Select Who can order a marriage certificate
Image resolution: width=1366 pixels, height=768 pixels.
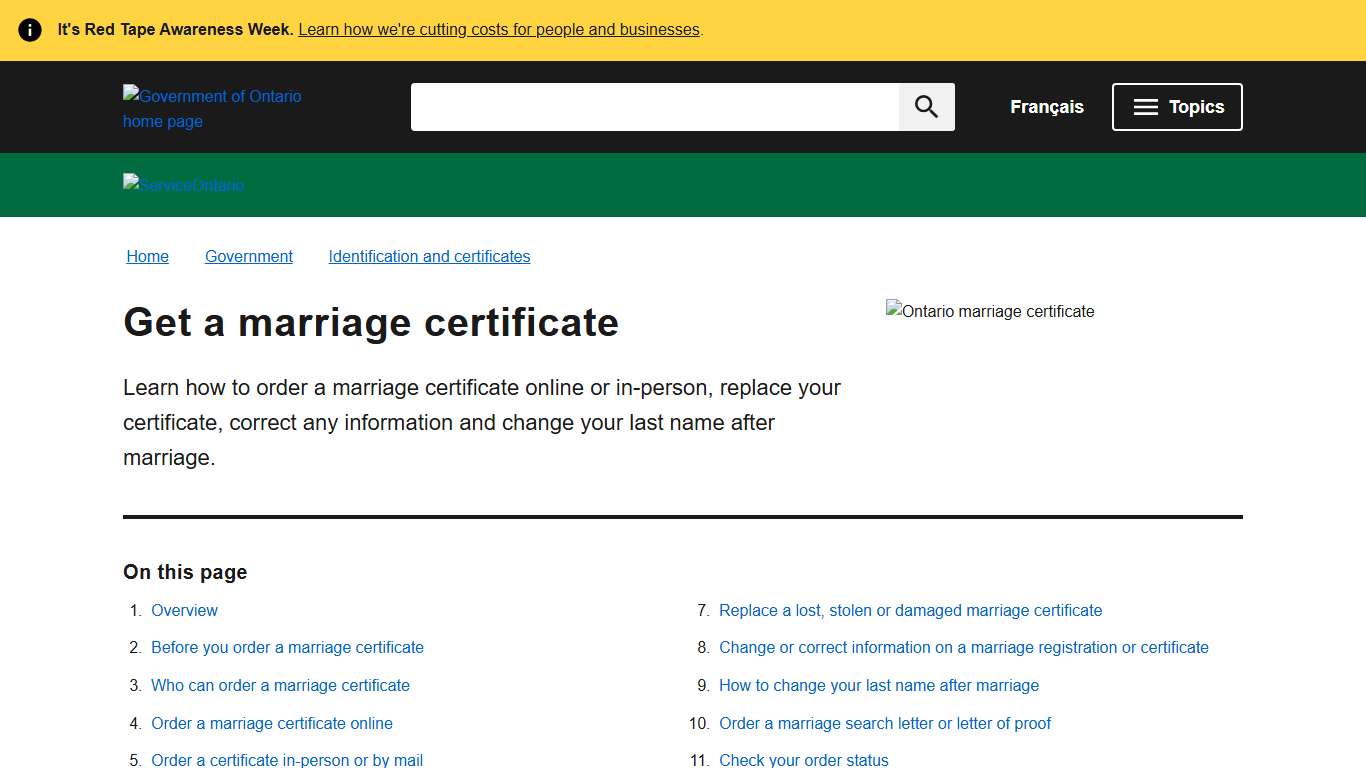(280, 685)
